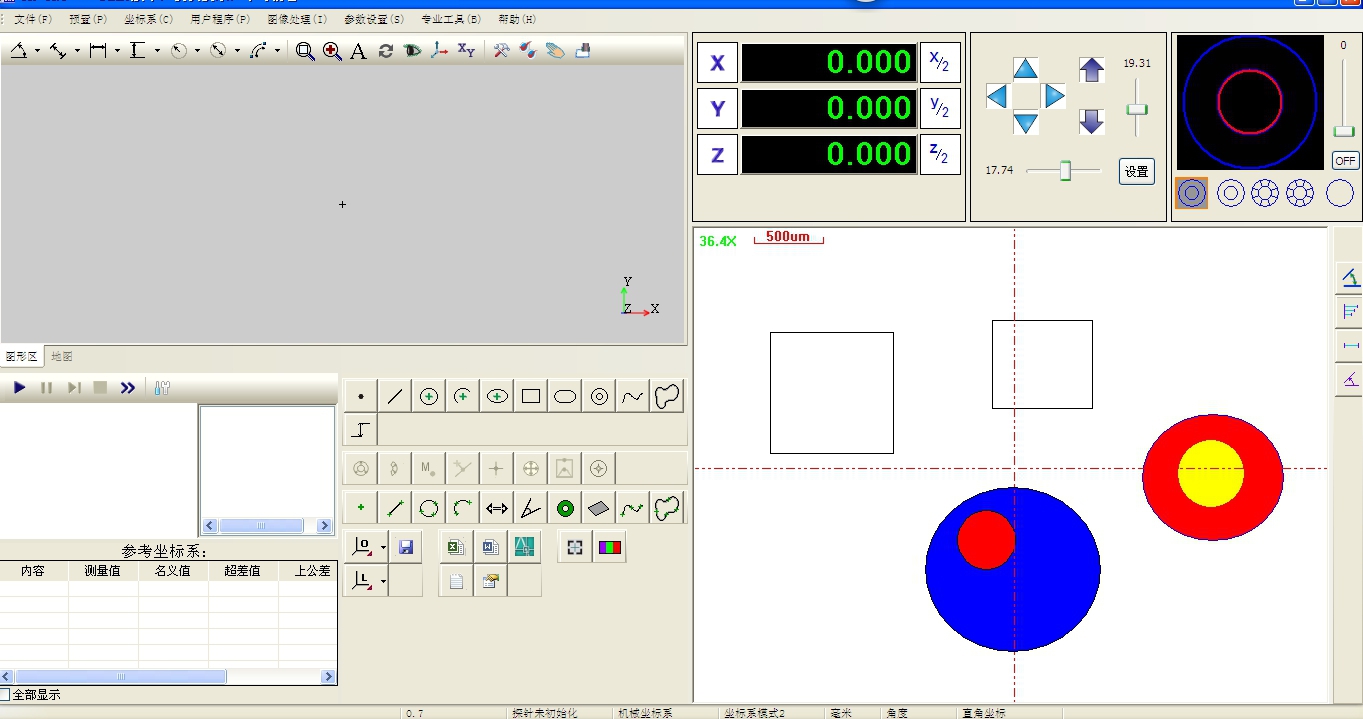Select the single empty ring light pattern

coord(1340,193)
